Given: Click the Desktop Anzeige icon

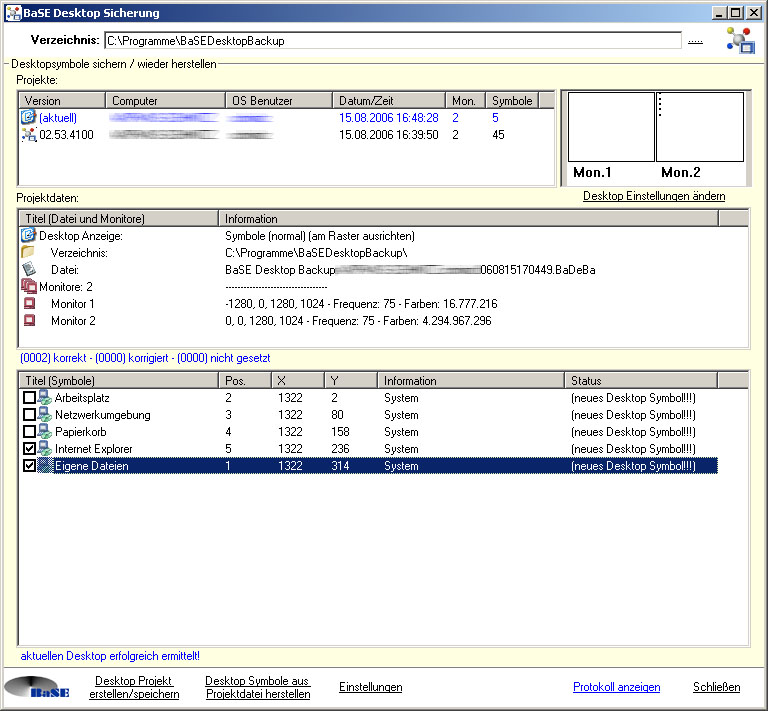Looking at the screenshot, I should [28, 236].
